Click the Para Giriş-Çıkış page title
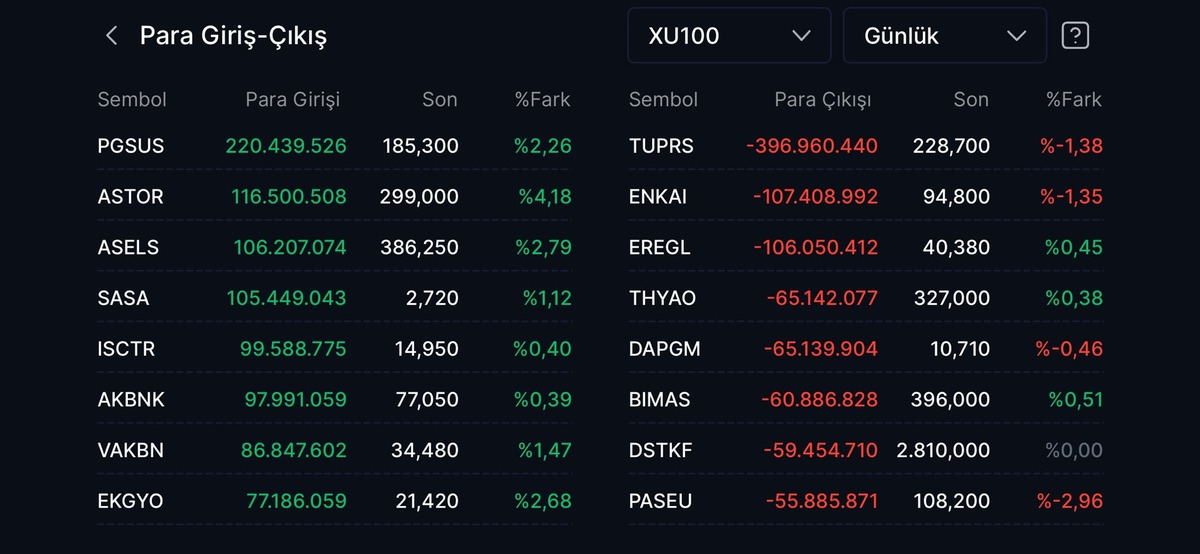The image size is (1200, 554). tap(233, 36)
